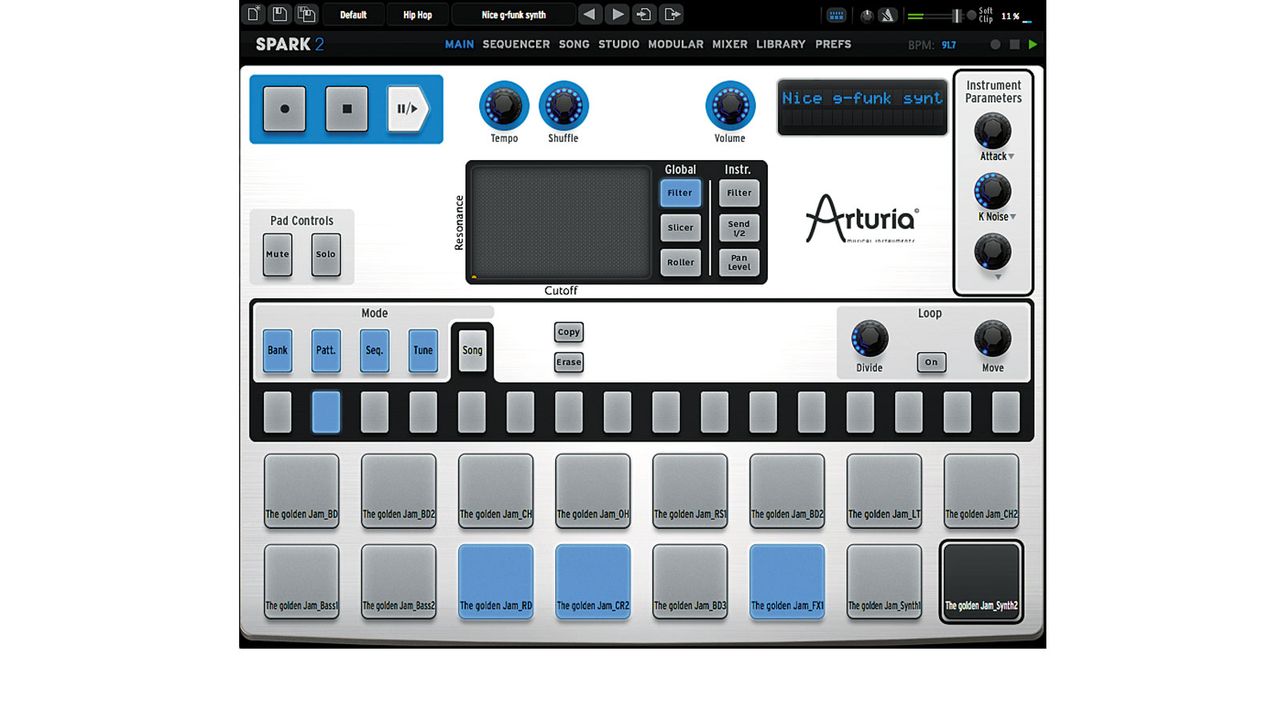Image resolution: width=1280 pixels, height=720 pixels.
Task: Click the Volume knob
Action: pyautogui.click(x=730, y=105)
